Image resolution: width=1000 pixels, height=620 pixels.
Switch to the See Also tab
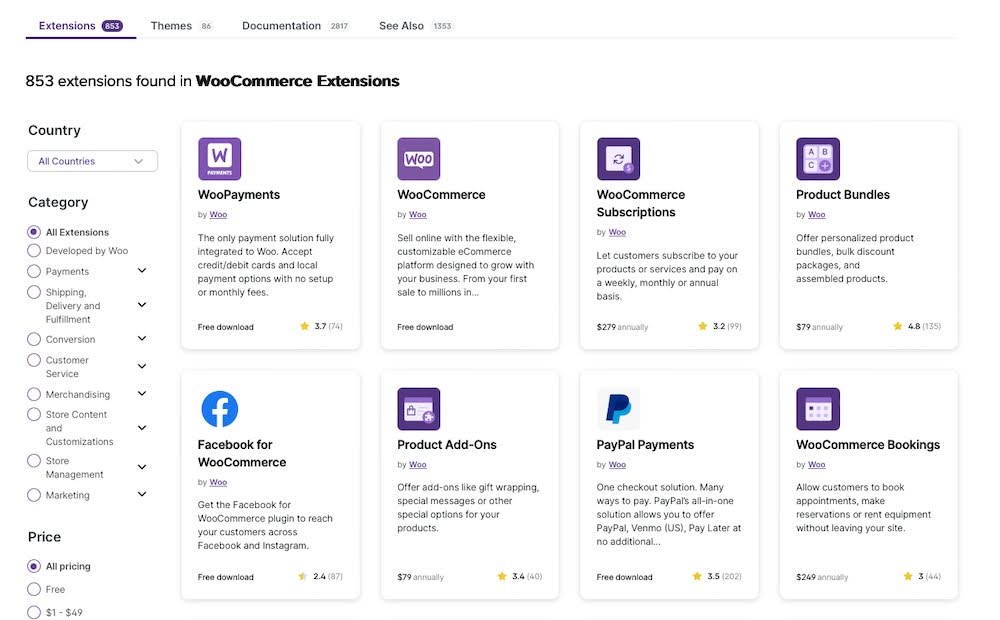(415, 26)
